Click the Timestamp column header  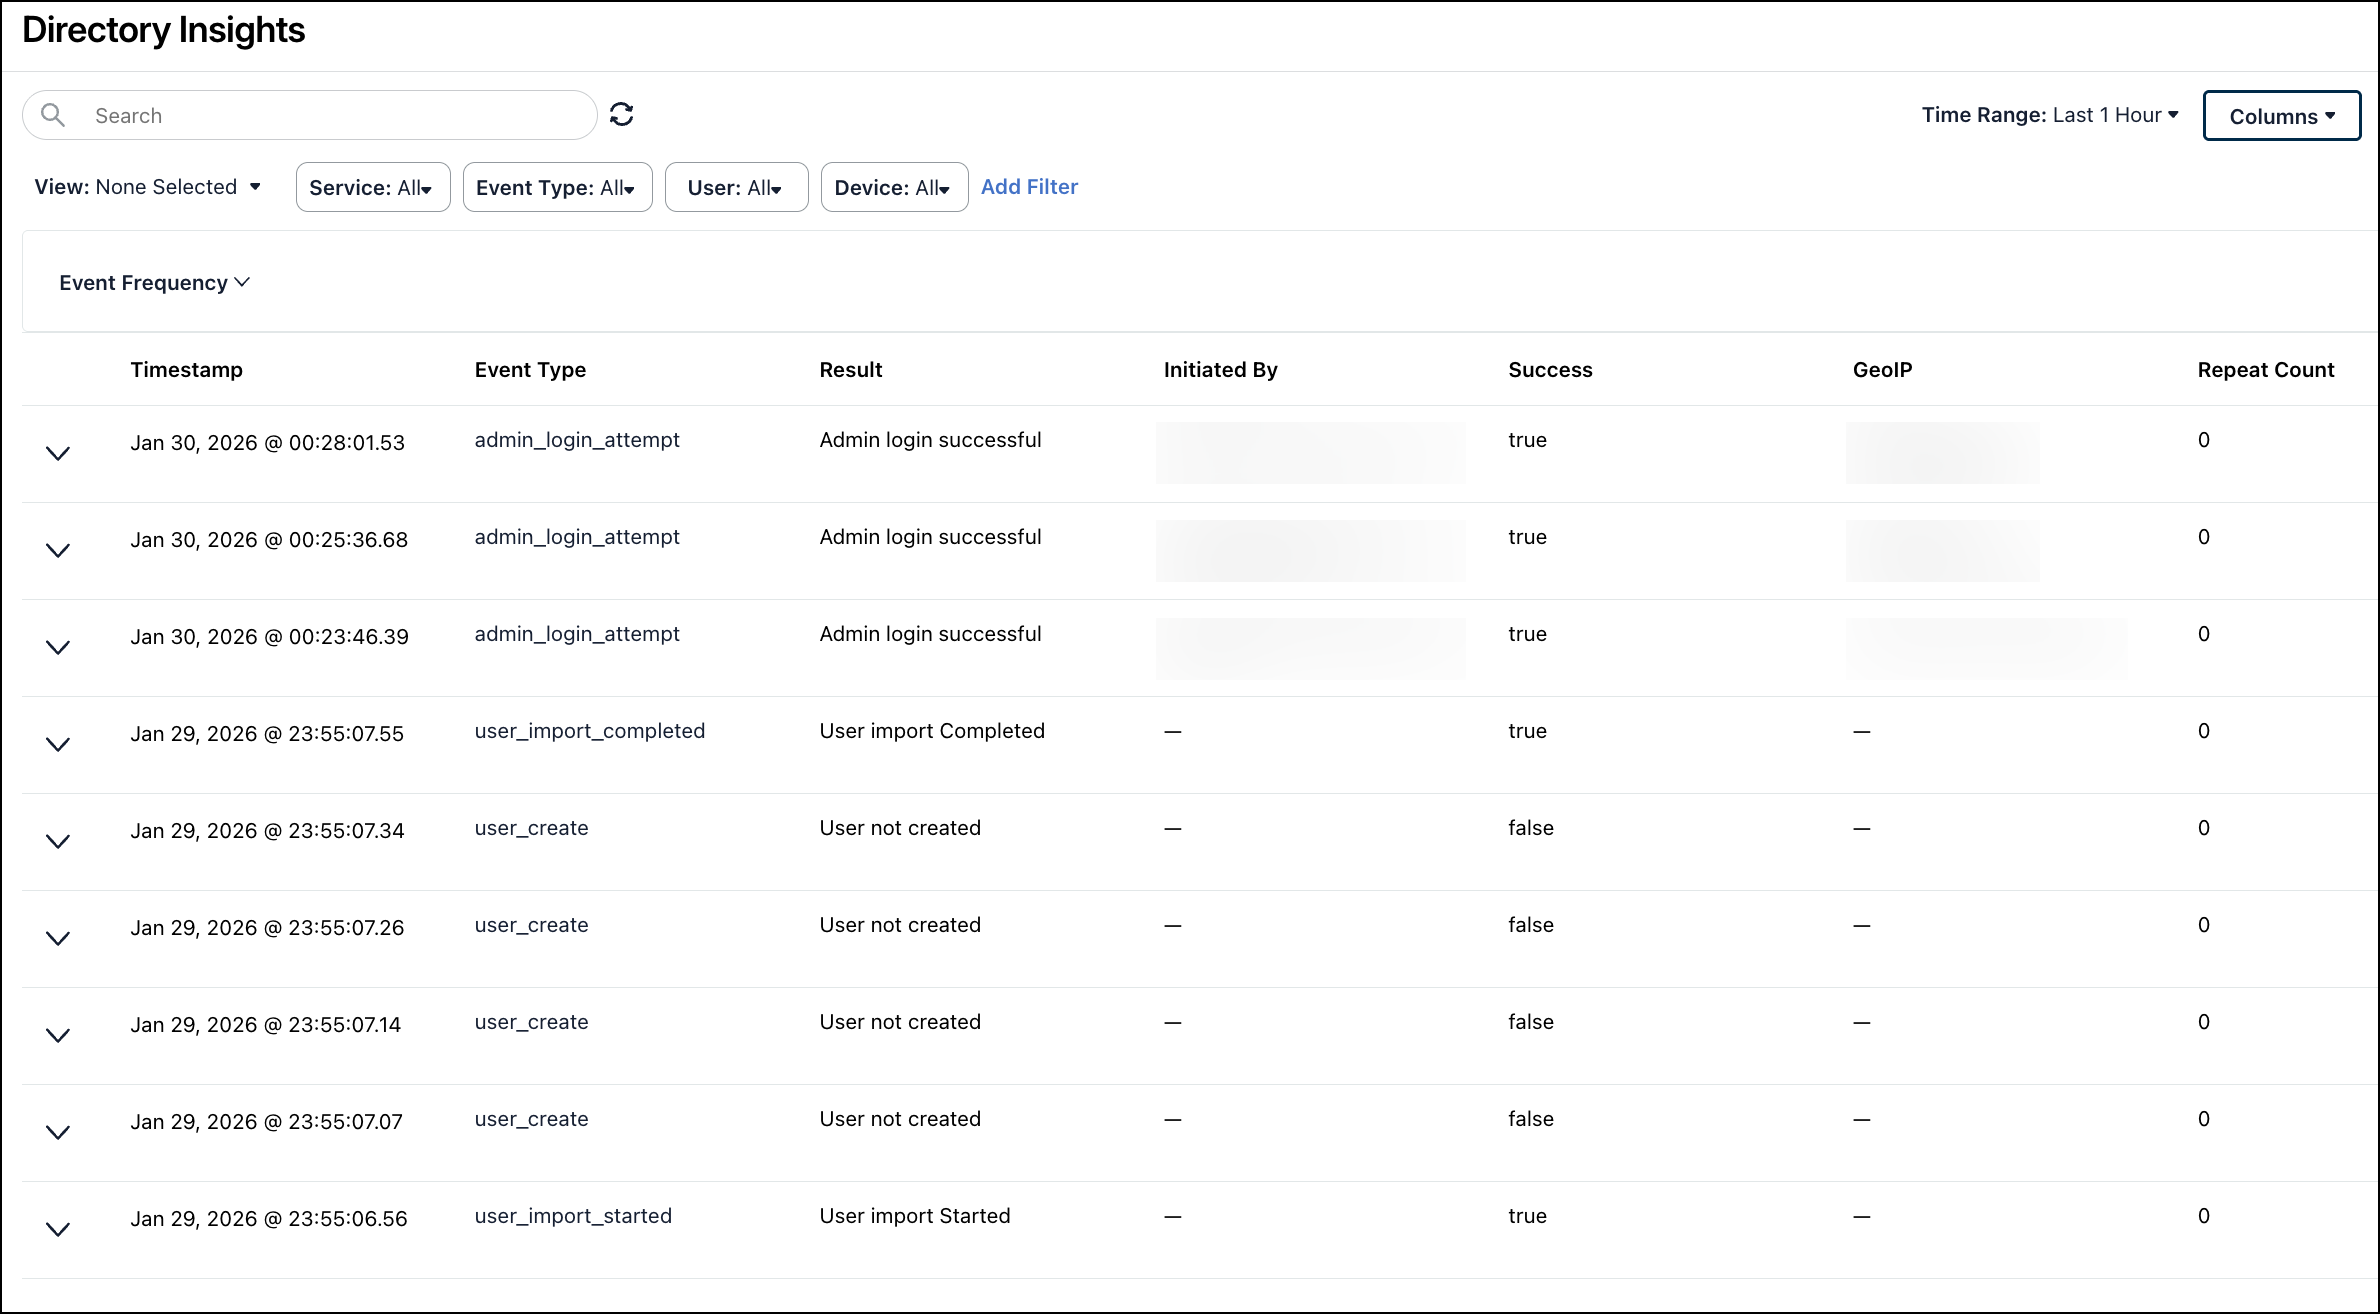pyautogui.click(x=186, y=369)
